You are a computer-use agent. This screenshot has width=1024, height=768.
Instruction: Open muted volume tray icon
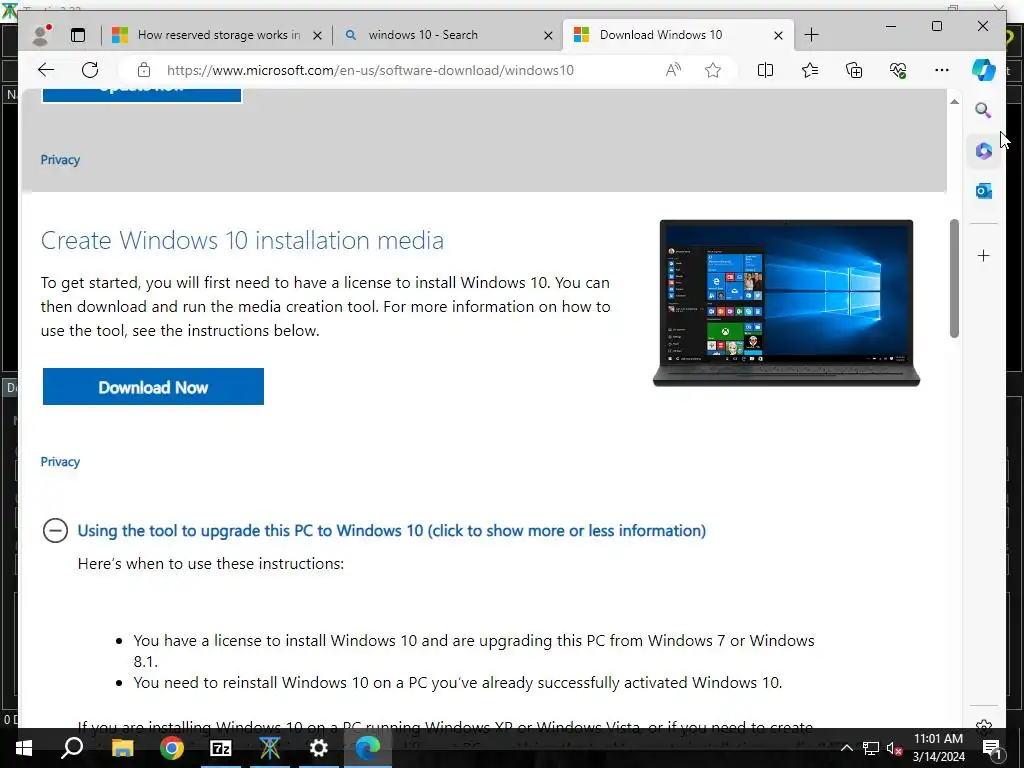(x=894, y=748)
